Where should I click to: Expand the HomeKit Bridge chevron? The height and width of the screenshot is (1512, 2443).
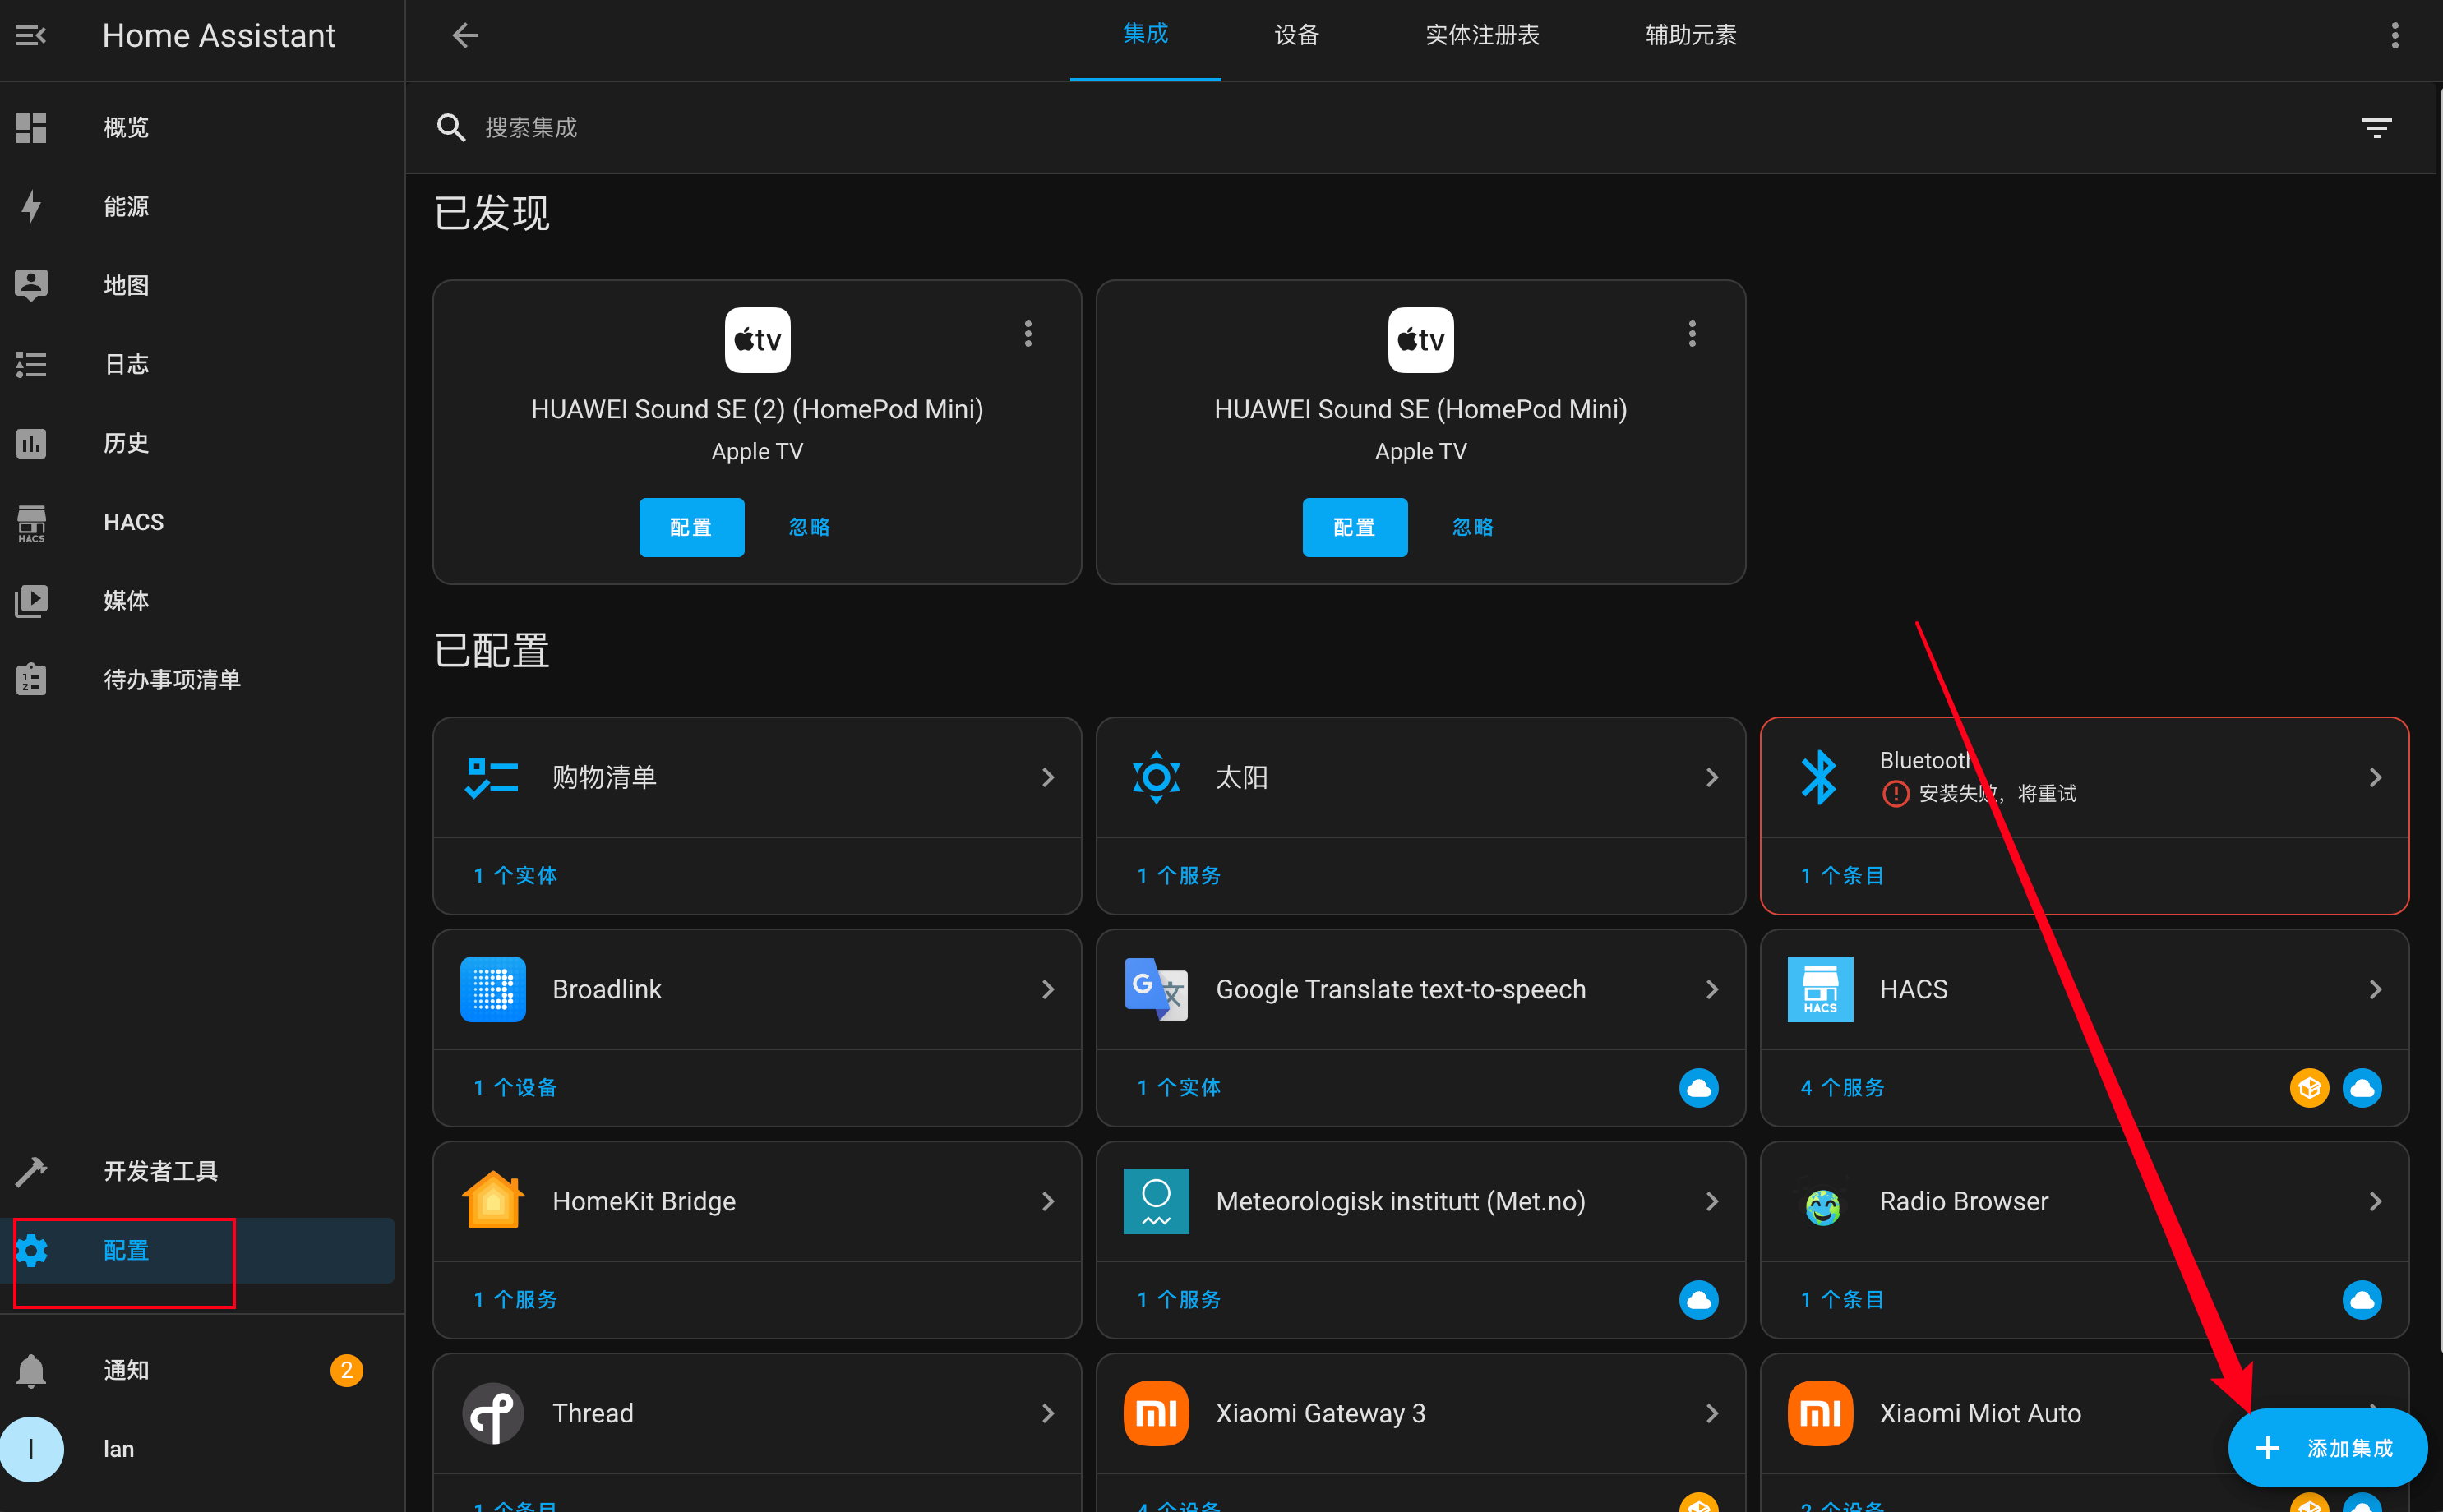pos(1048,1201)
